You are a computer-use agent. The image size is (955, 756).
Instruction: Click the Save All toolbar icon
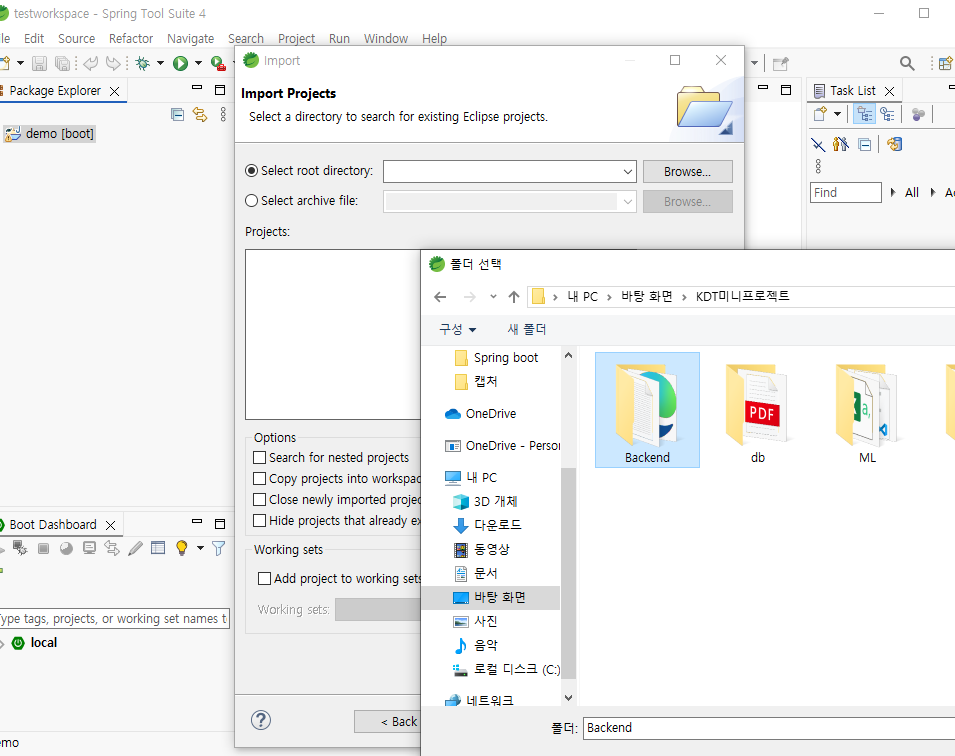[62, 63]
